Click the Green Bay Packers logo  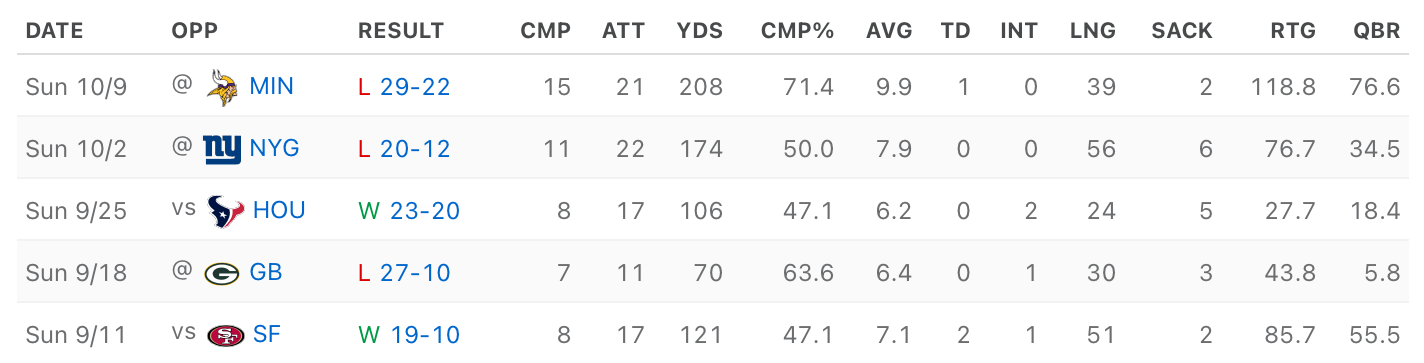pyautogui.click(x=221, y=273)
